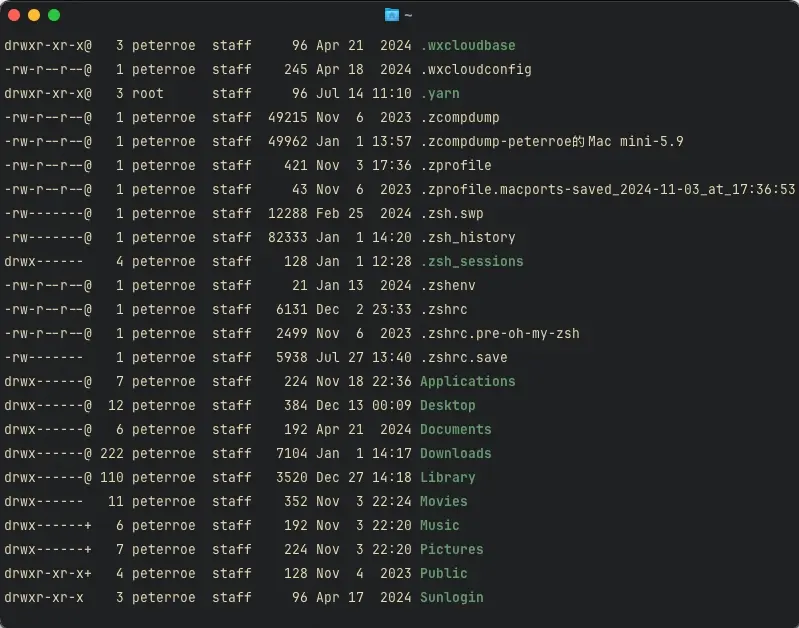Click the .zshenv file name
The width and height of the screenshot is (799, 628).
tap(447, 285)
